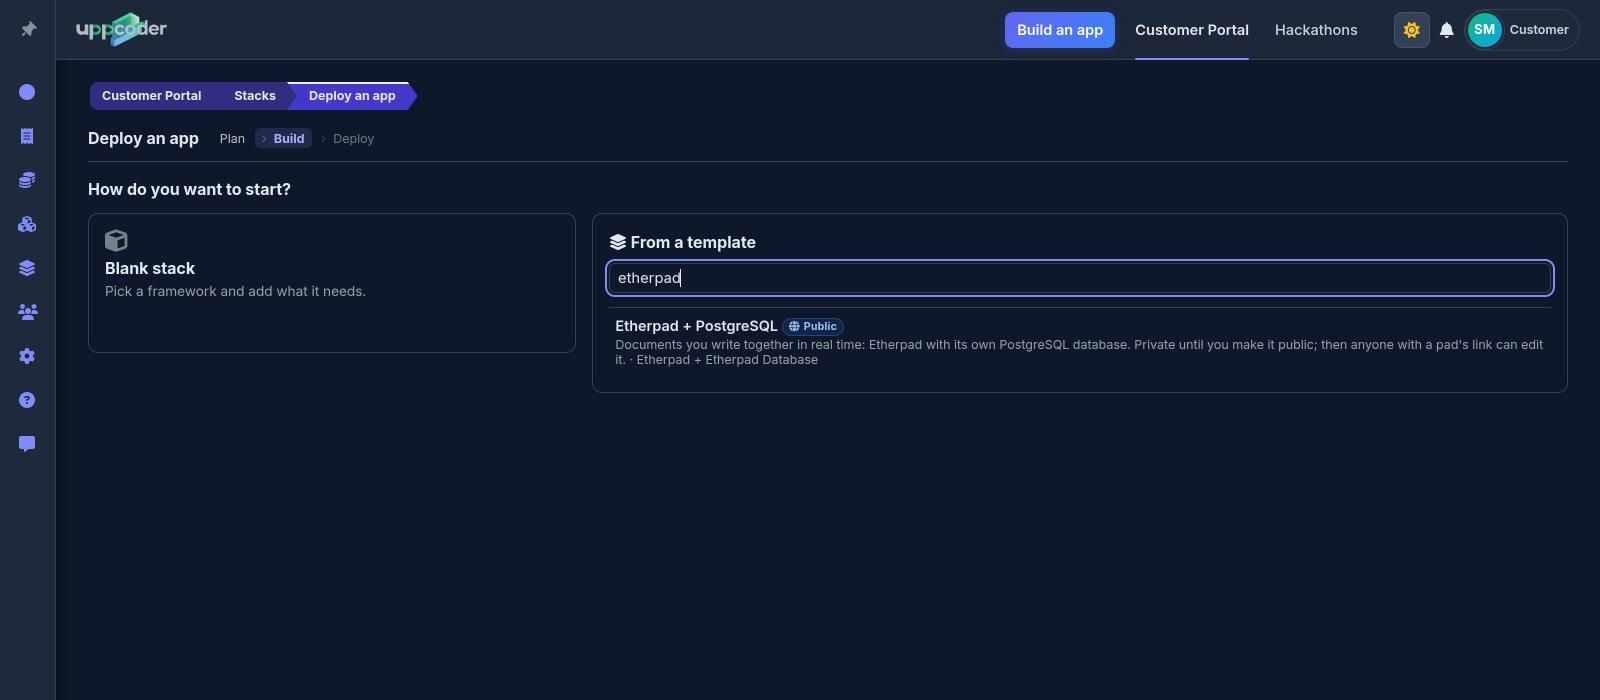Open the receipt invoices icon in sidebar

[27, 136]
